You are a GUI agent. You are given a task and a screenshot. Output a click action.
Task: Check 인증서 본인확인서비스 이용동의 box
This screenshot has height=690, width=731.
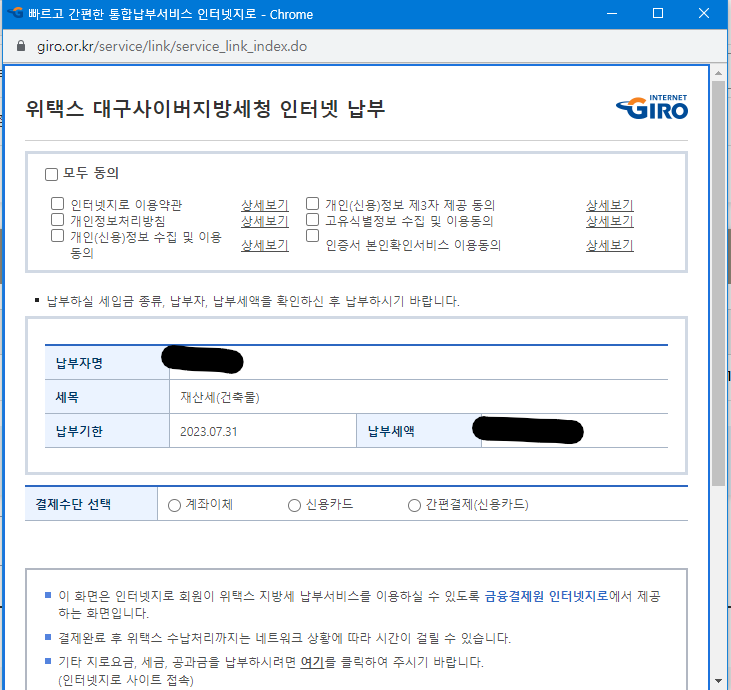312,235
